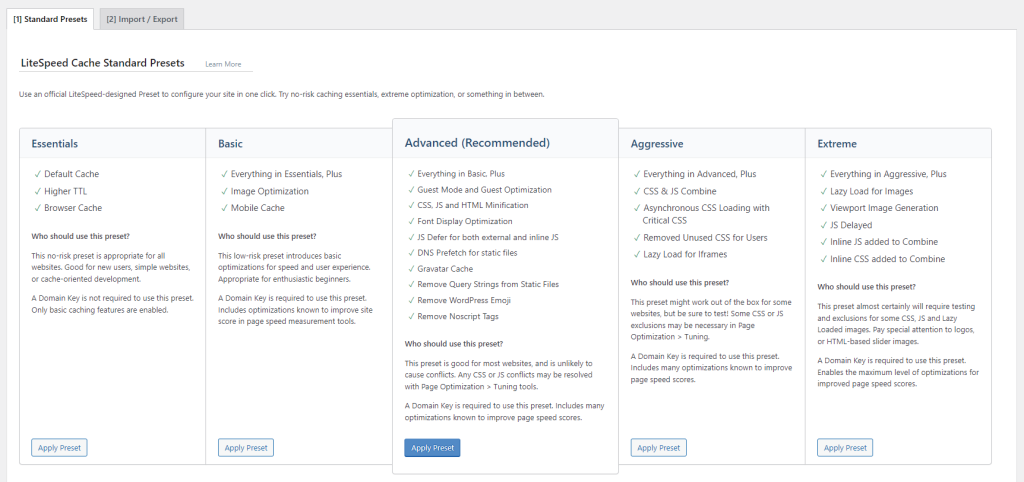Click the Advanced (Recommended) heading
Image resolution: width=1024 pixels, height=482 pixels.
[x=477, y=143]
